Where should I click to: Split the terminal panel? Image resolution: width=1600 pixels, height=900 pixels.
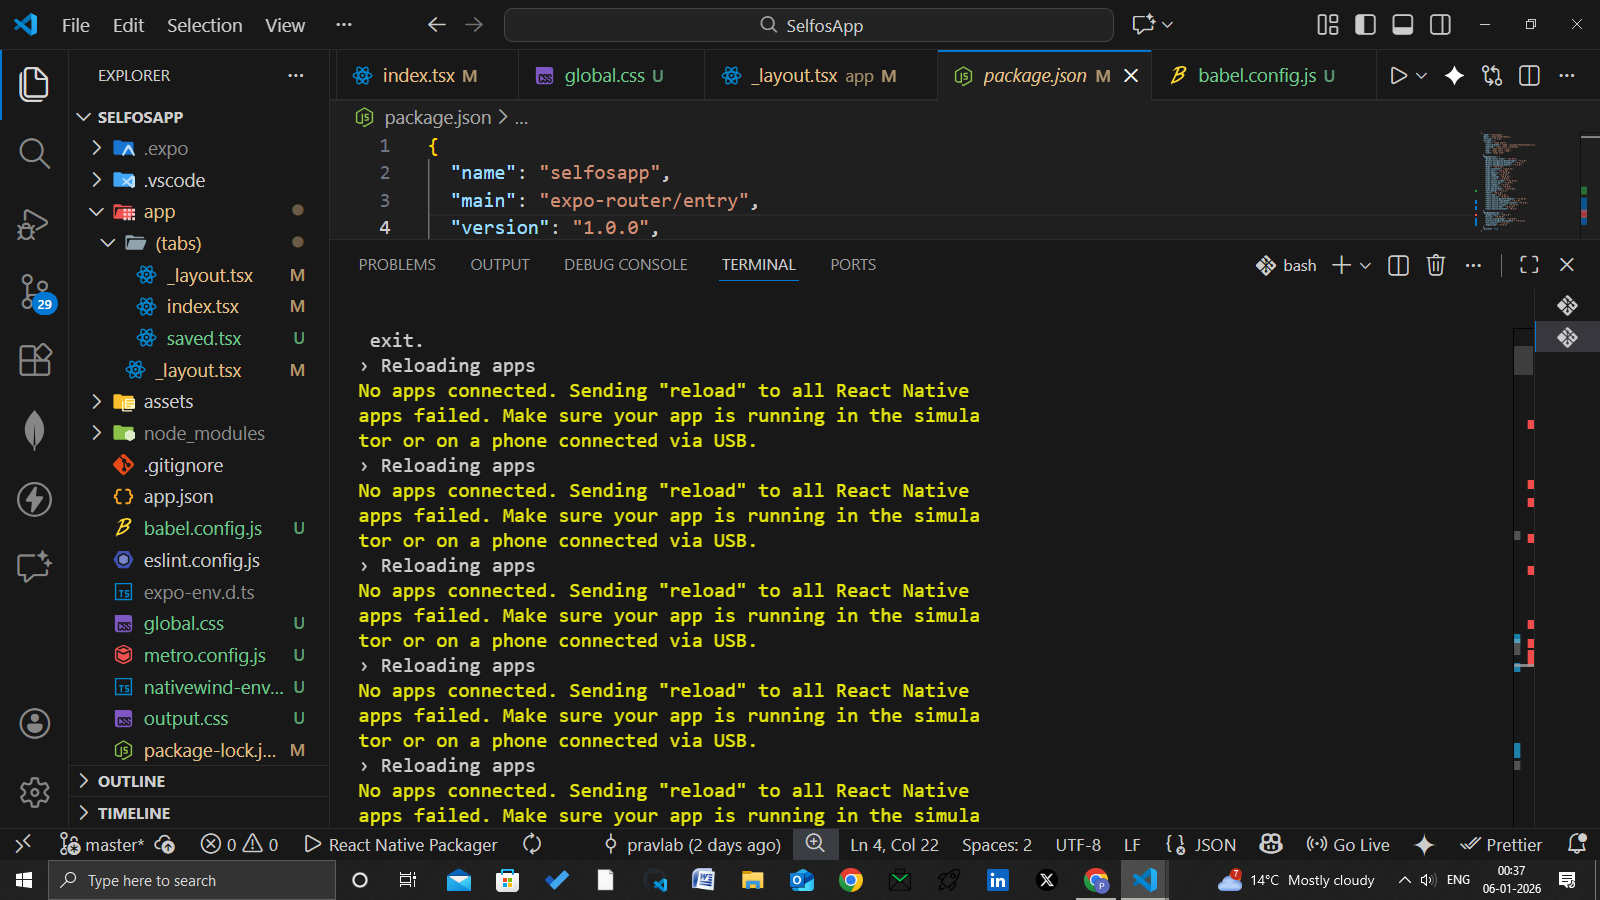point(1398,265)
